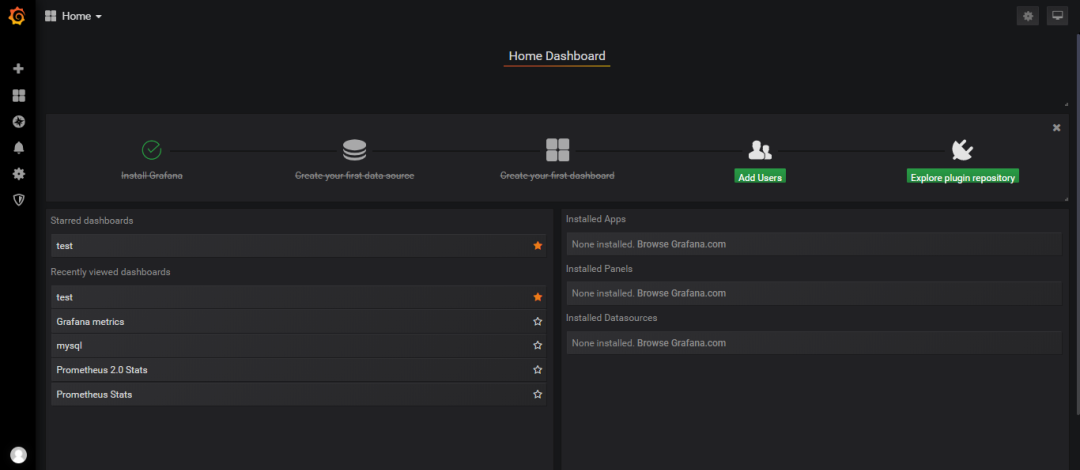Open the mysql dashboard
The width and height of the screenshot is (1080, 470).
tap(298, 345)
